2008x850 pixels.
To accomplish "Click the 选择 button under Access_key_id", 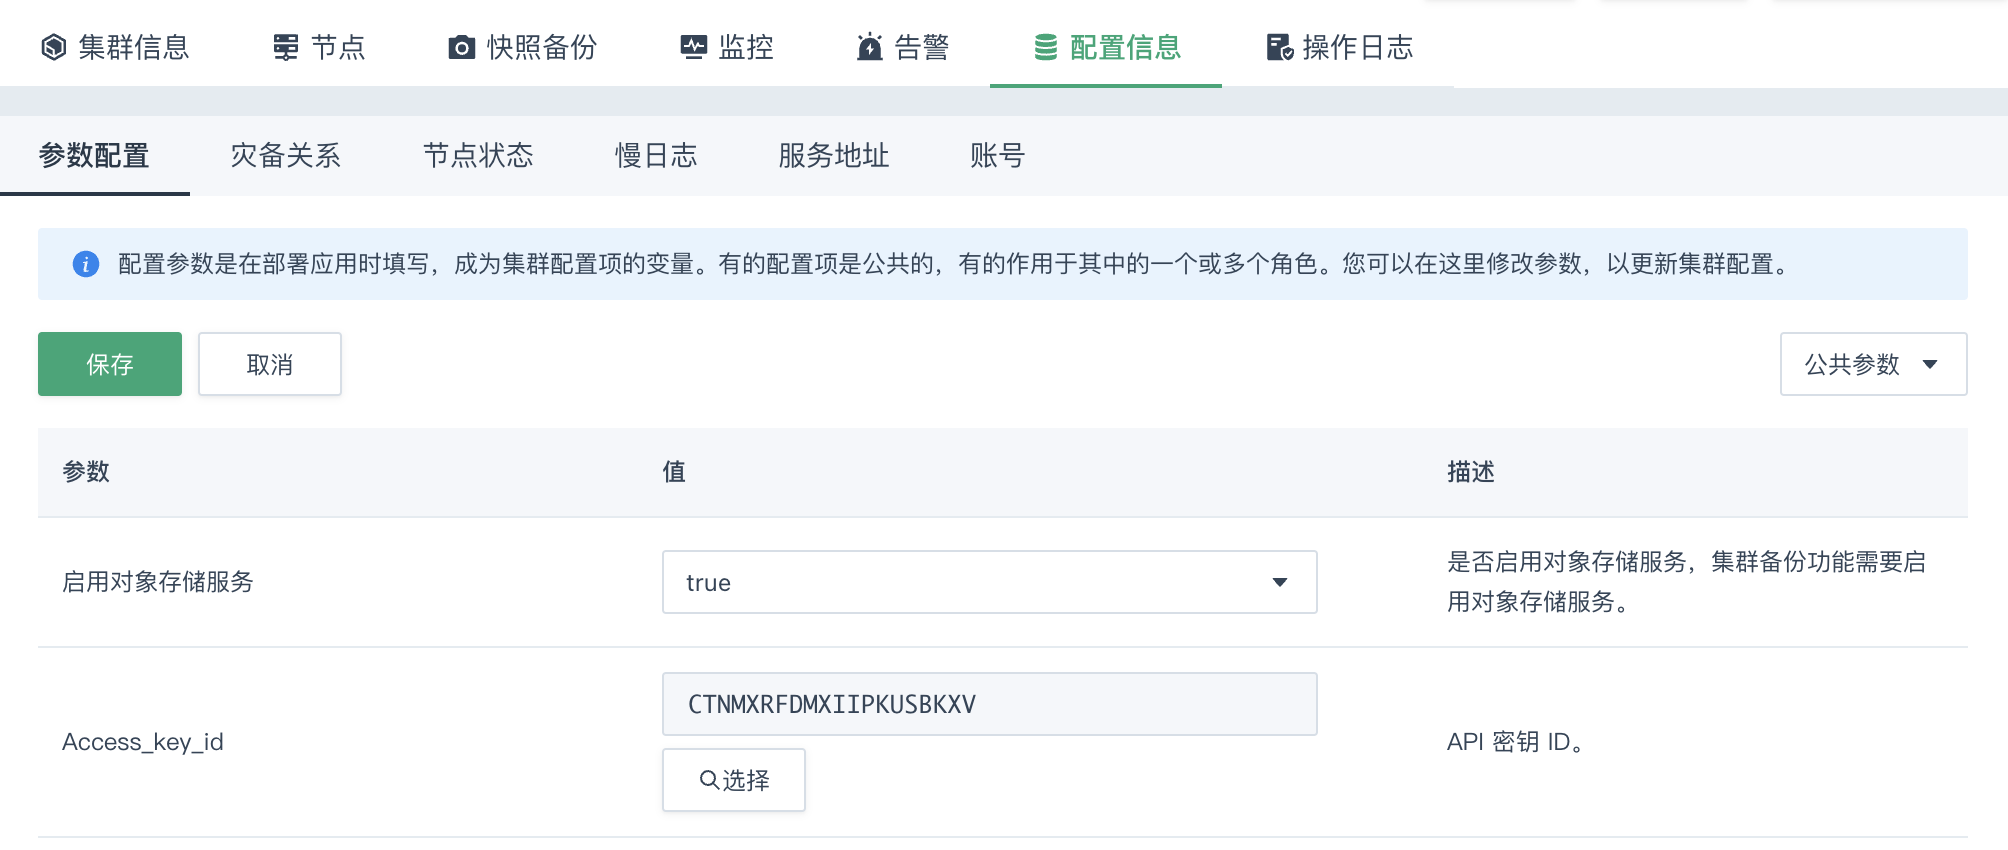I will (734, 780).
